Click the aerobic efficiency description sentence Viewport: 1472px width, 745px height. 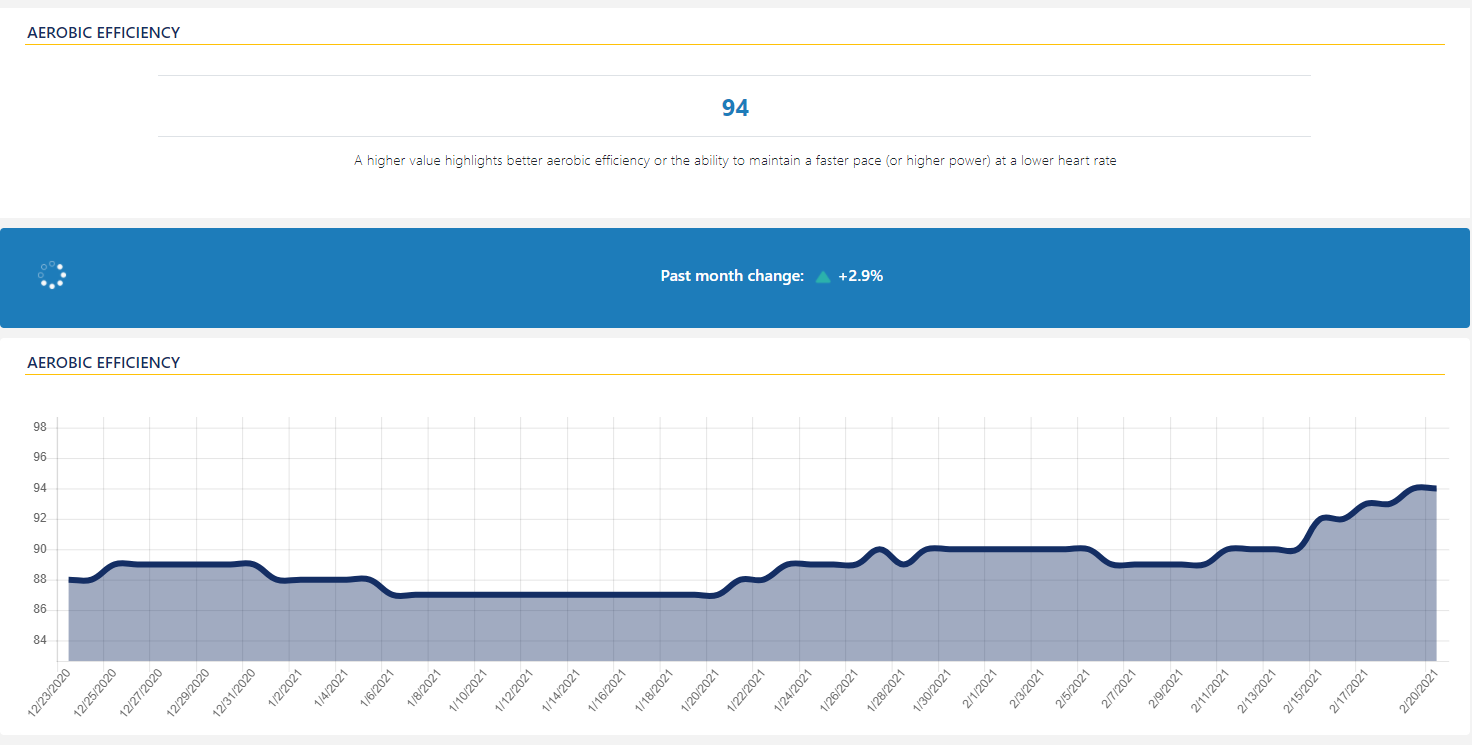click(735, 160)
